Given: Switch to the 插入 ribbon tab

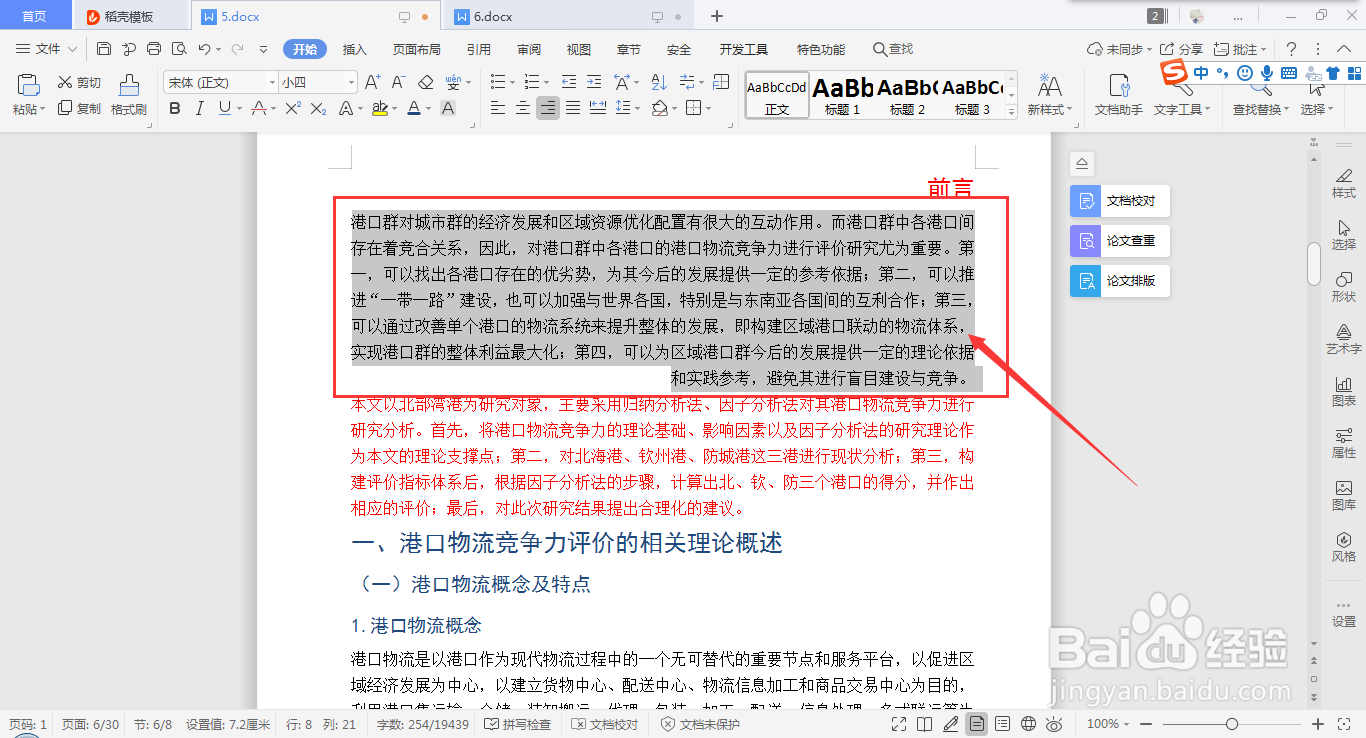Looking at the screenshot, I should tap(354, 48).
